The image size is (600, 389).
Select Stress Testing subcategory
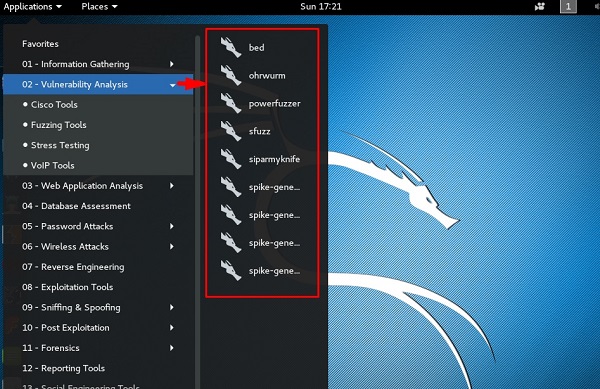click(x=99, y=145)
